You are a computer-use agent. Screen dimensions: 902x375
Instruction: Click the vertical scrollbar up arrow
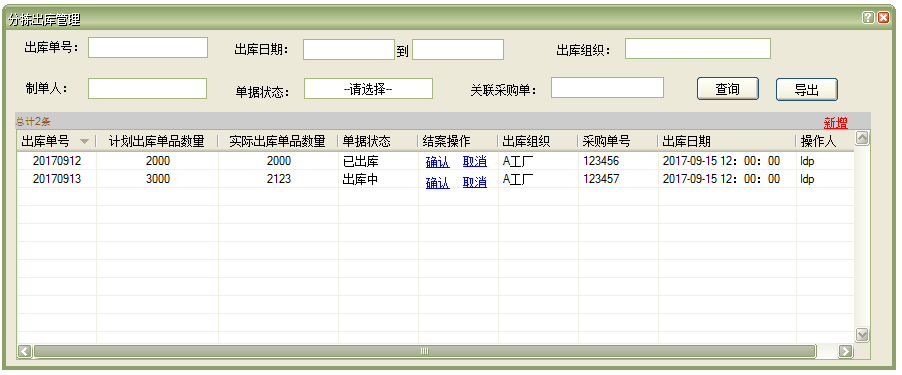pyautogui.click(x=862, y=138)
